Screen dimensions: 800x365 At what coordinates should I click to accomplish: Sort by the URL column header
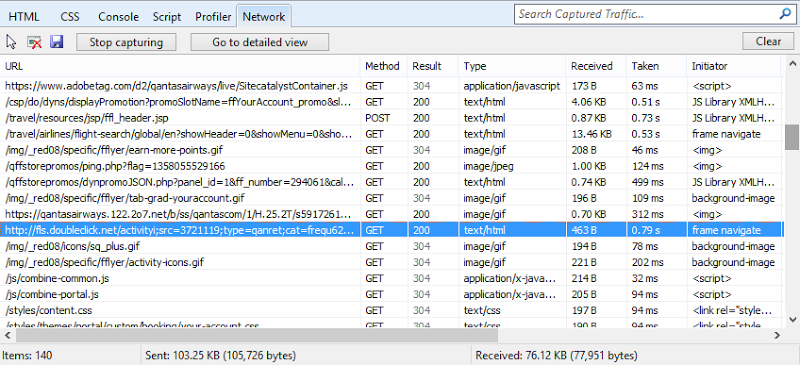point(181,66)
